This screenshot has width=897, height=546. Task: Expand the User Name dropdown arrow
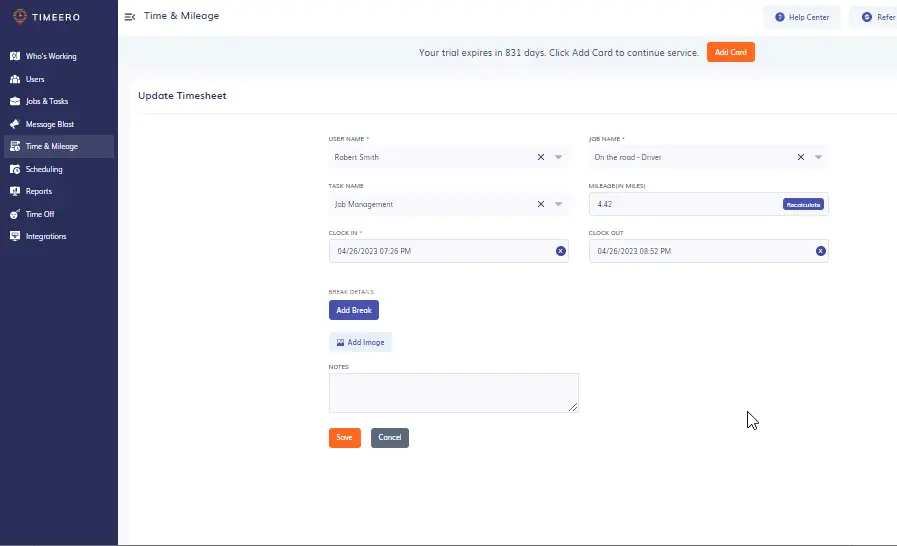click(558, 157)
